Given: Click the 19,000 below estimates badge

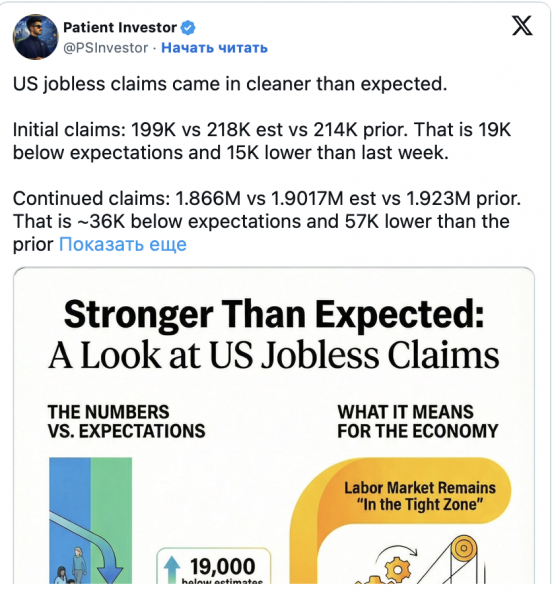Looking at the screenshot, I should coord(214,566).
